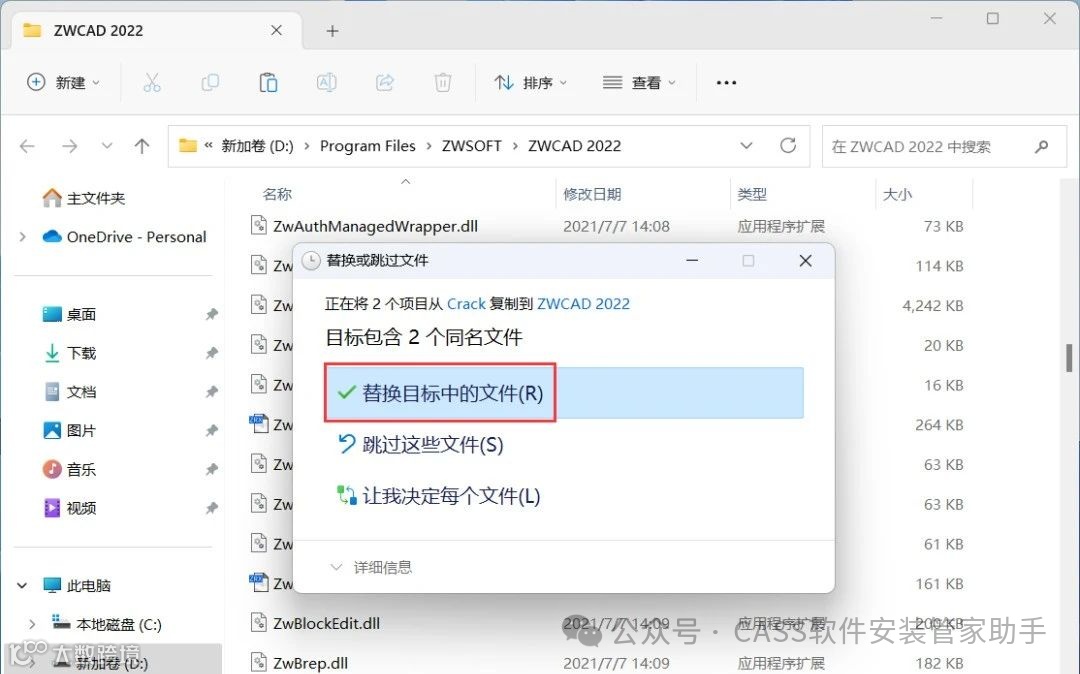Viewport: 1080px width, 674px height.
Task: Close the ZWCAD 2022 tab
Action: [x=276, y=30]
